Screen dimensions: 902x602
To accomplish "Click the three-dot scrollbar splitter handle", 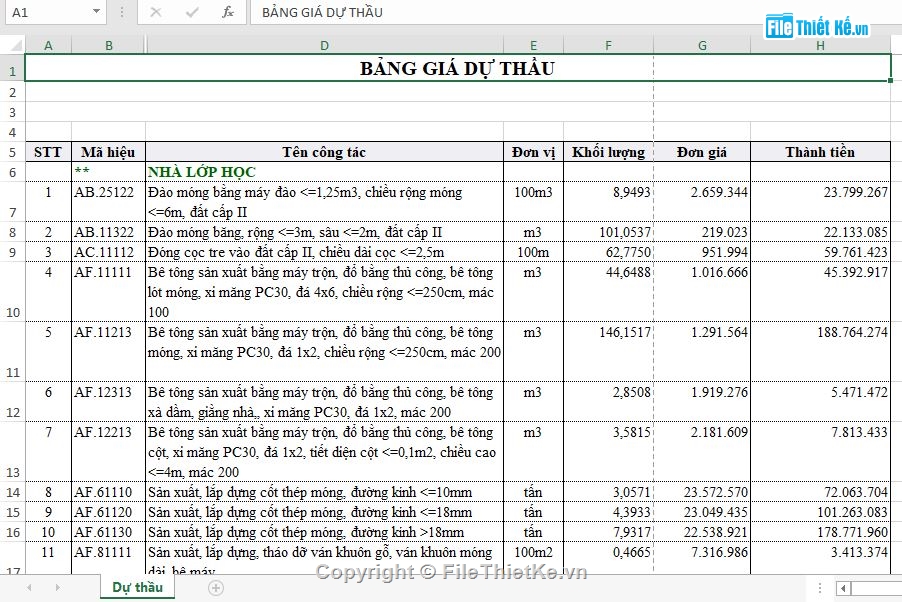I will click(820, 588).
